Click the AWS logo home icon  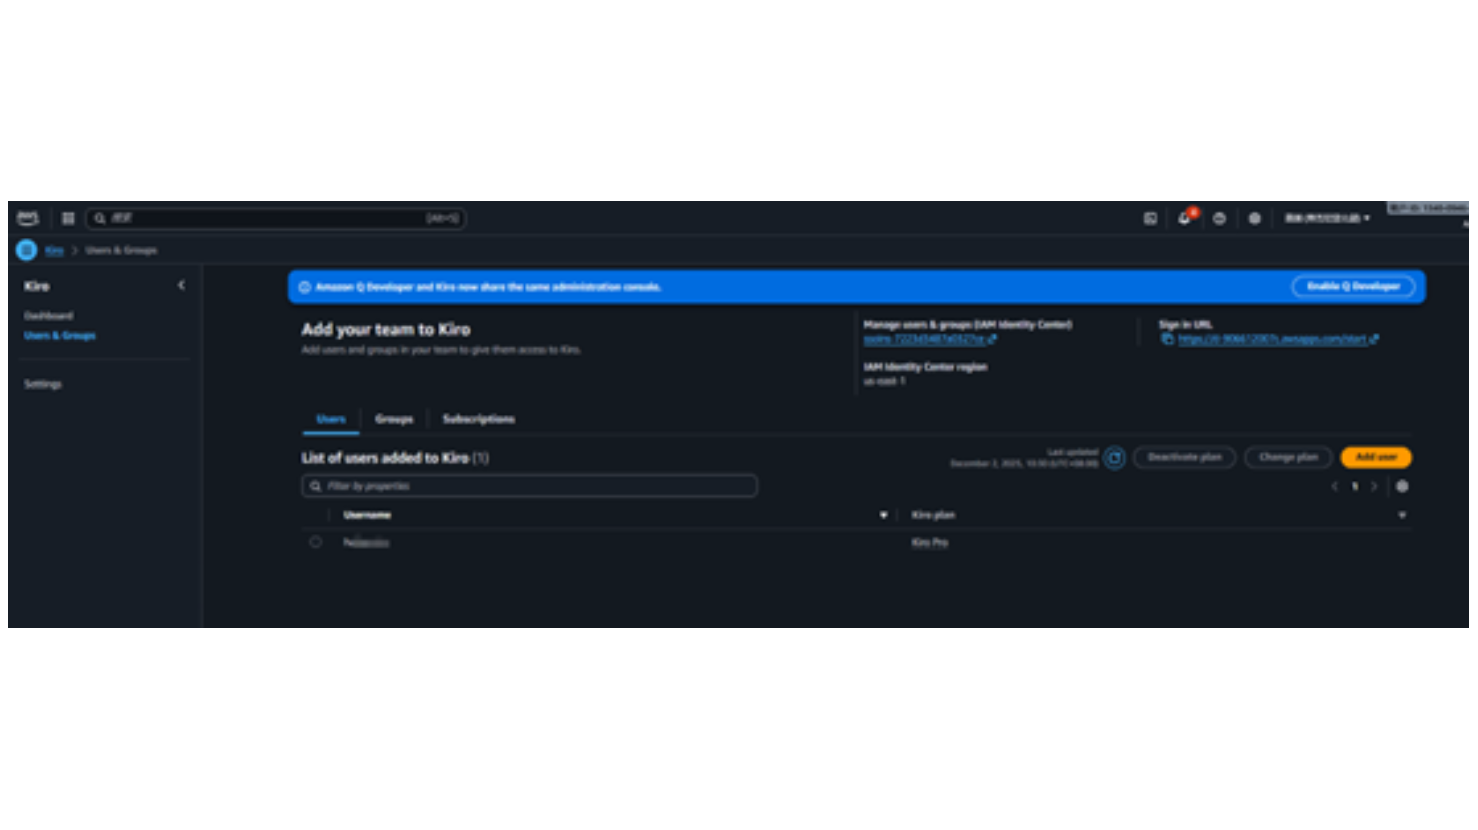28,218
